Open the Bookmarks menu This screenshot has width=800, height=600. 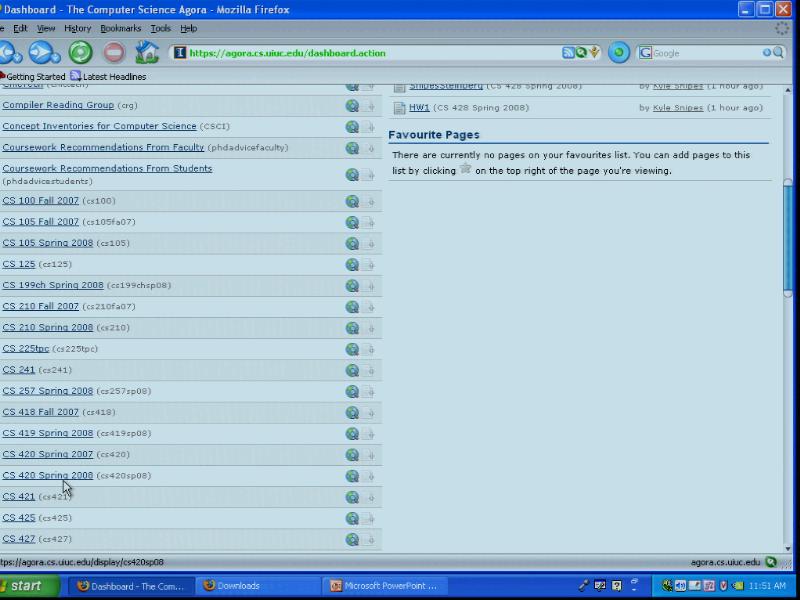coord(120,29)
